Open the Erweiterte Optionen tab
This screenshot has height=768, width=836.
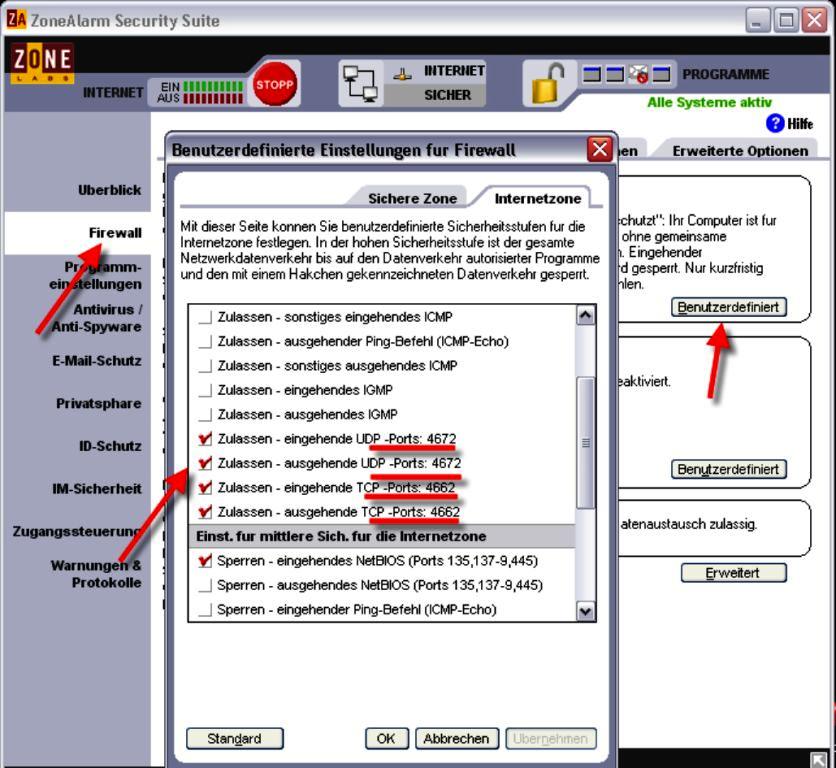[740, 151]
